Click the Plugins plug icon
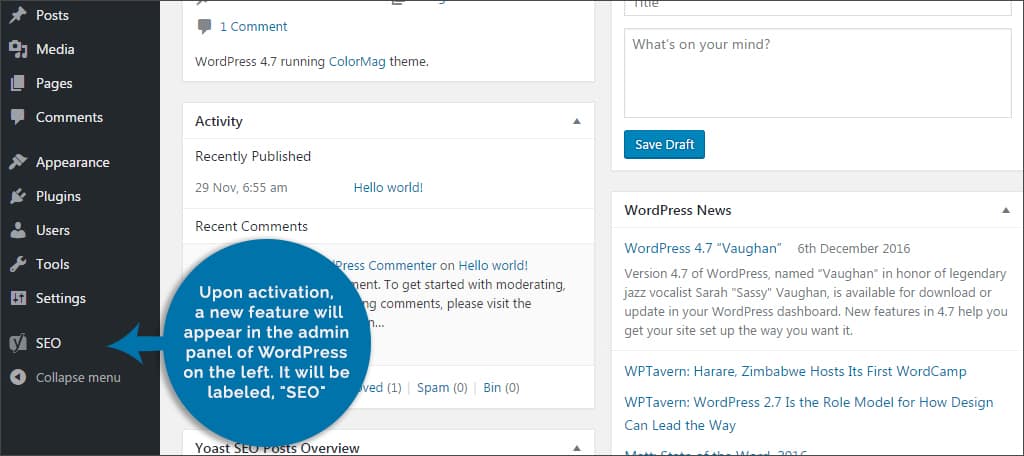This screenshot has height=456, width=1024. point(18,196)
